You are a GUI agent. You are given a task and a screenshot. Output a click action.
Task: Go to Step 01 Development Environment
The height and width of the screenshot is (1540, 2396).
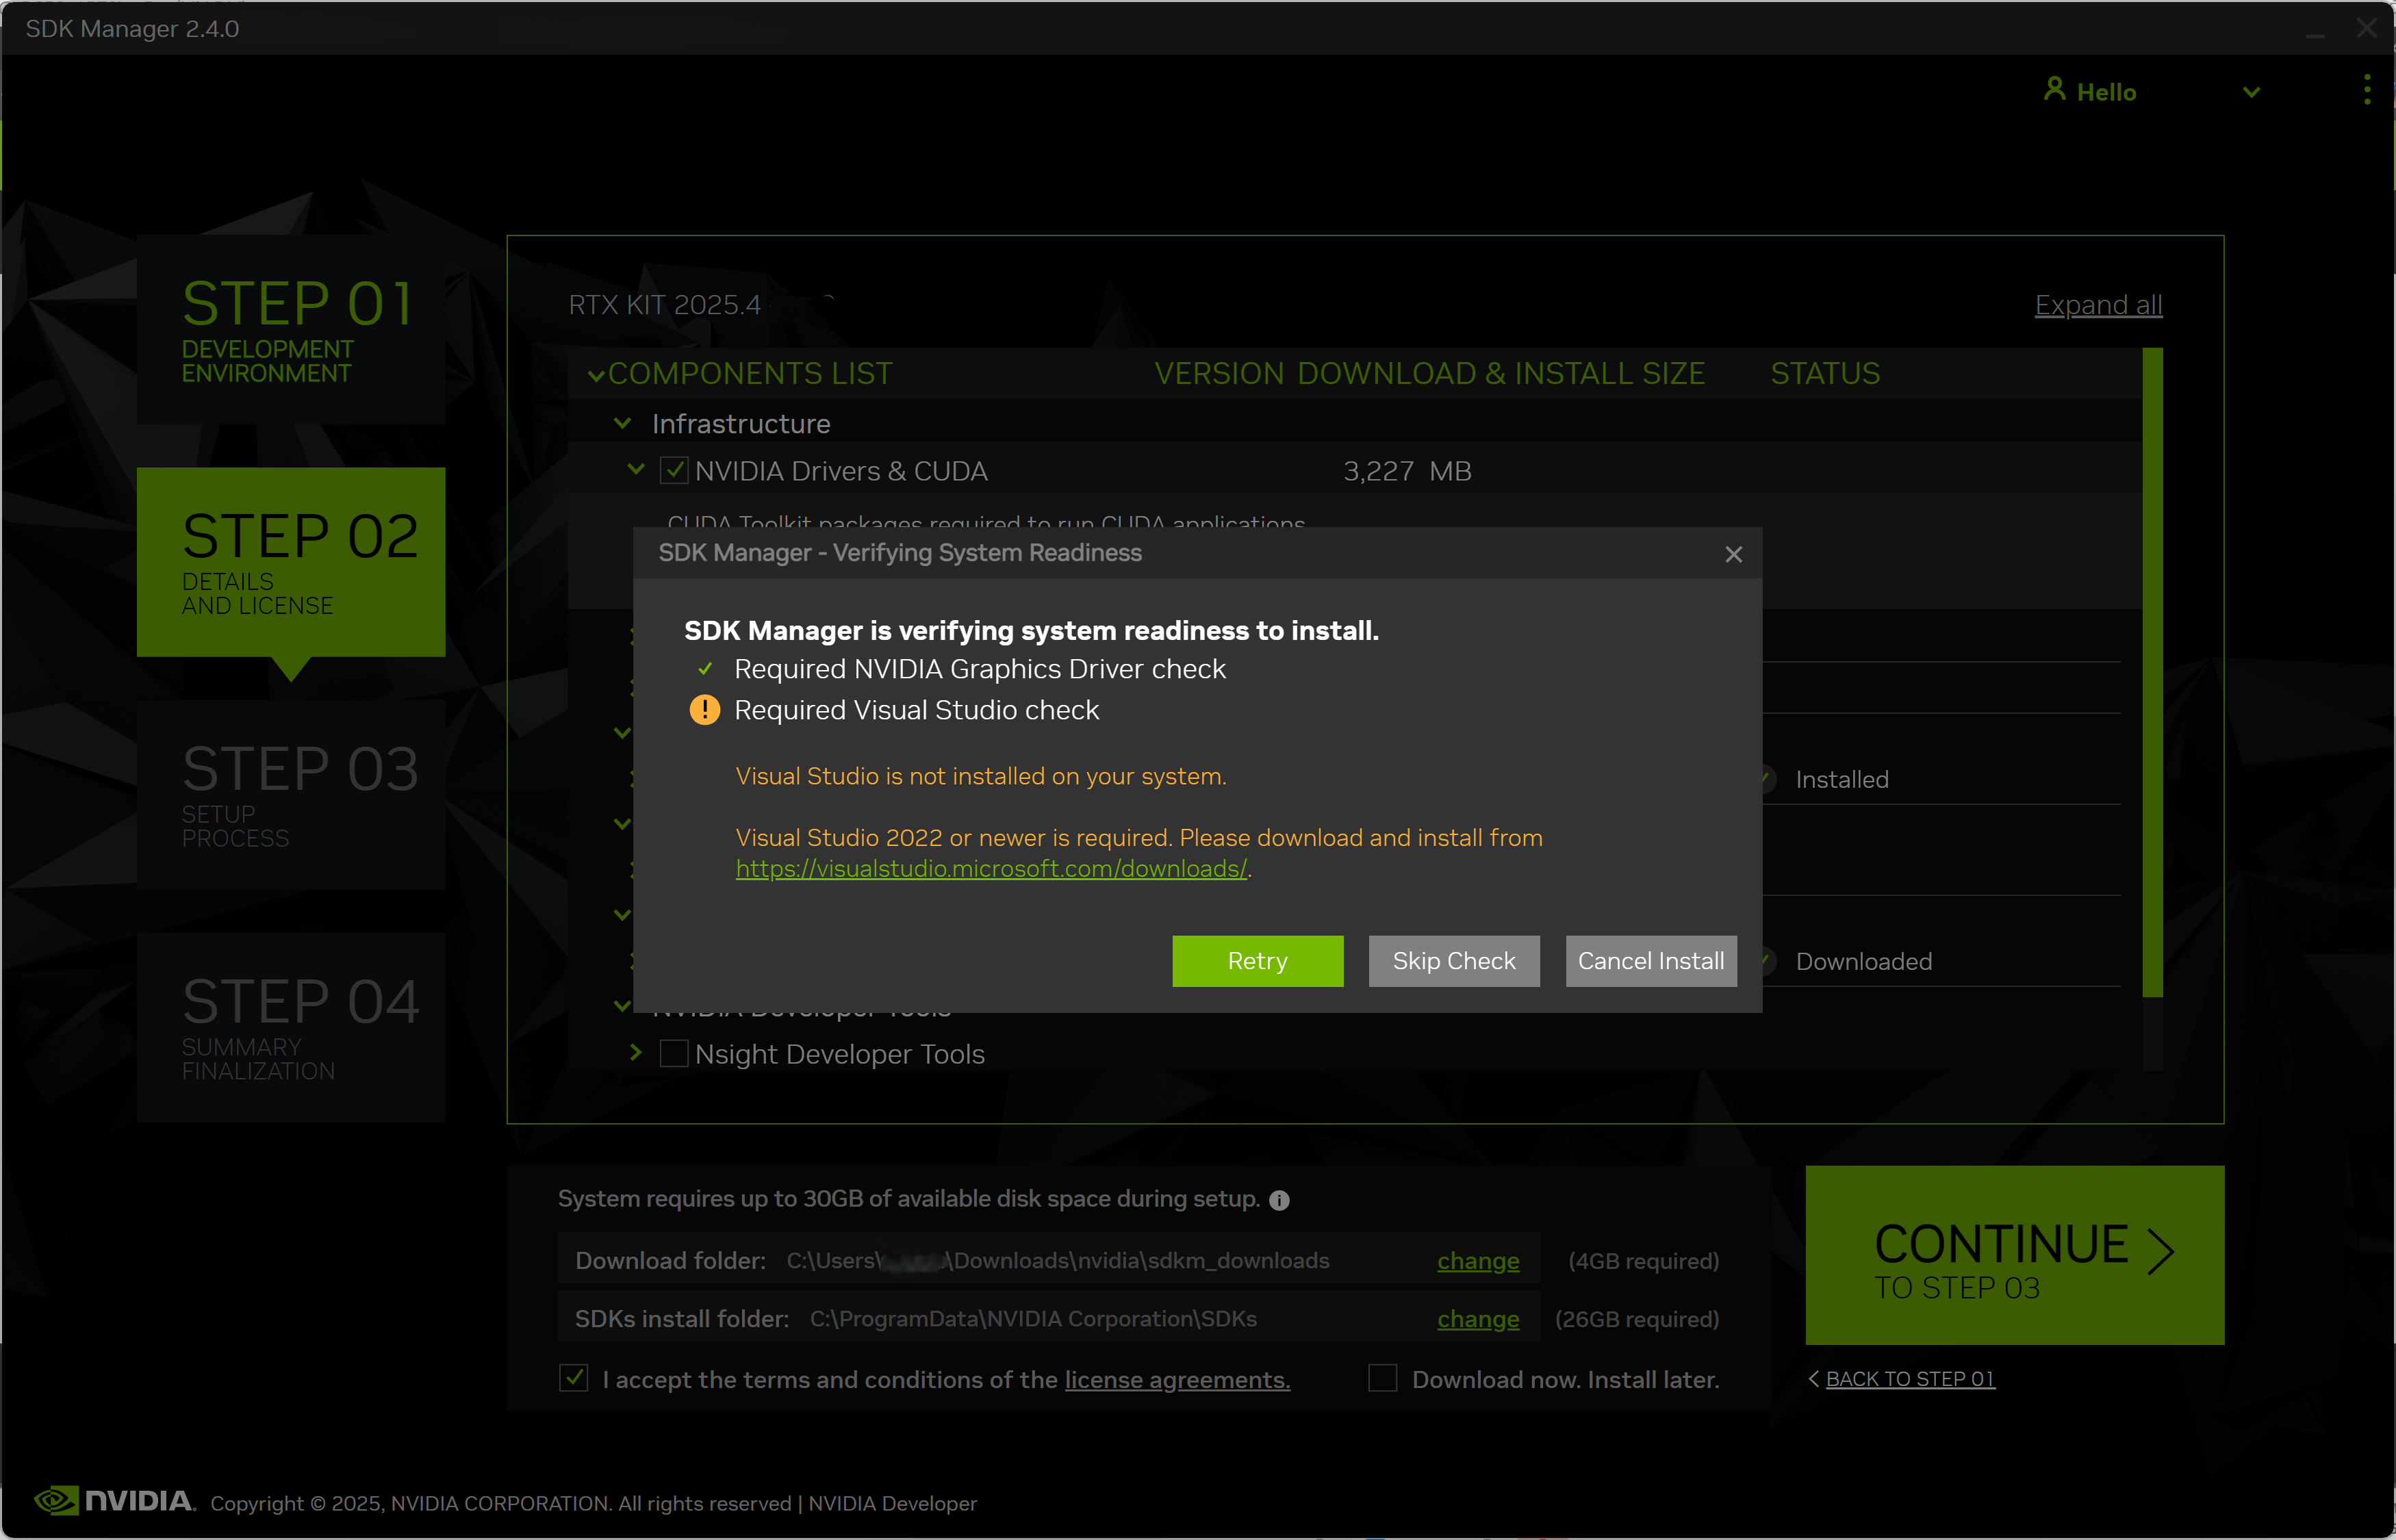tap(291, 330)
